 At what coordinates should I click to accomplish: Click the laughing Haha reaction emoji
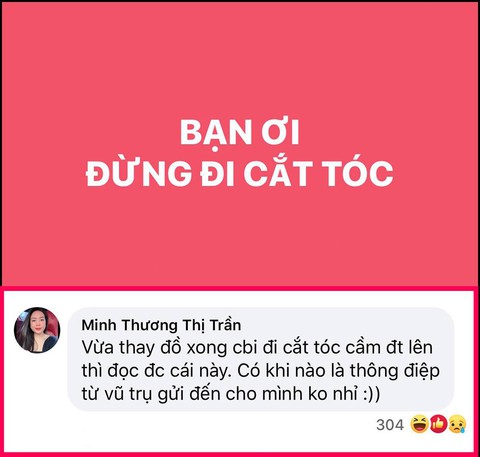pos(420,424)
